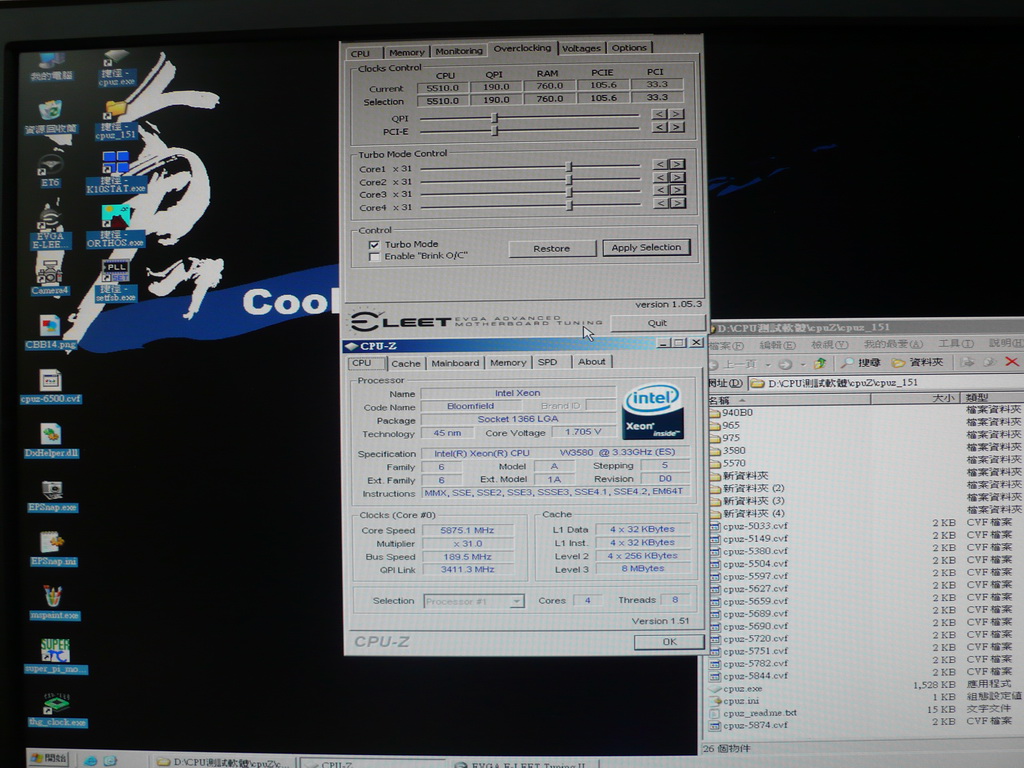Click the Quit button in E-LEET
The width and height of the screenshot is (1024, 768).
click(x=658, y=323)
